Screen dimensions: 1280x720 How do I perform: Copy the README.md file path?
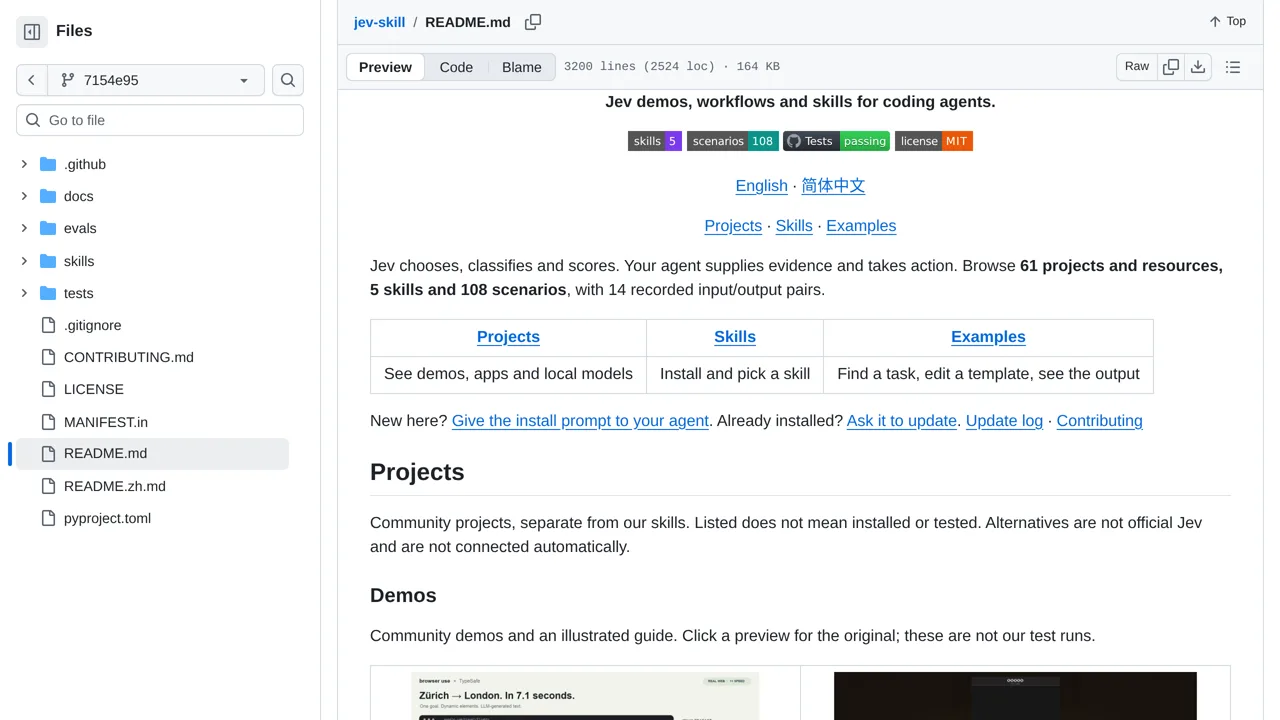point(533,22)
